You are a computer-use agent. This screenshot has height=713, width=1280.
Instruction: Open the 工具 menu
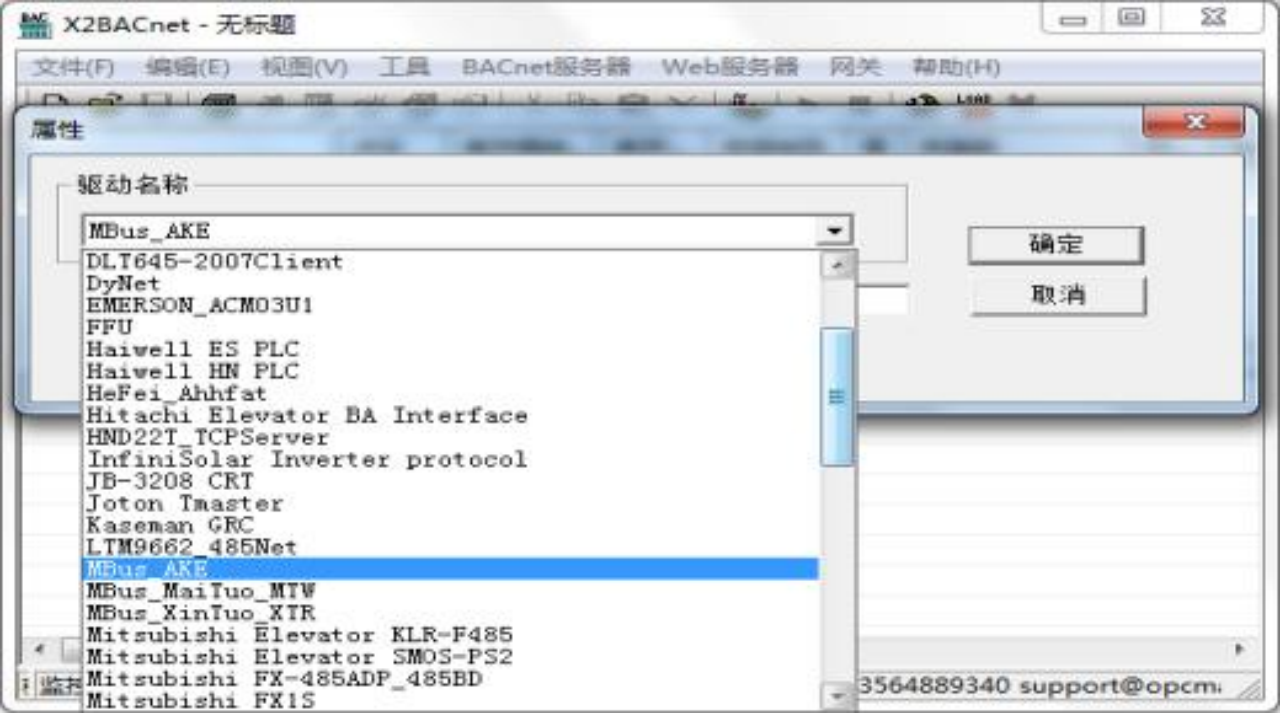(404, 67)
